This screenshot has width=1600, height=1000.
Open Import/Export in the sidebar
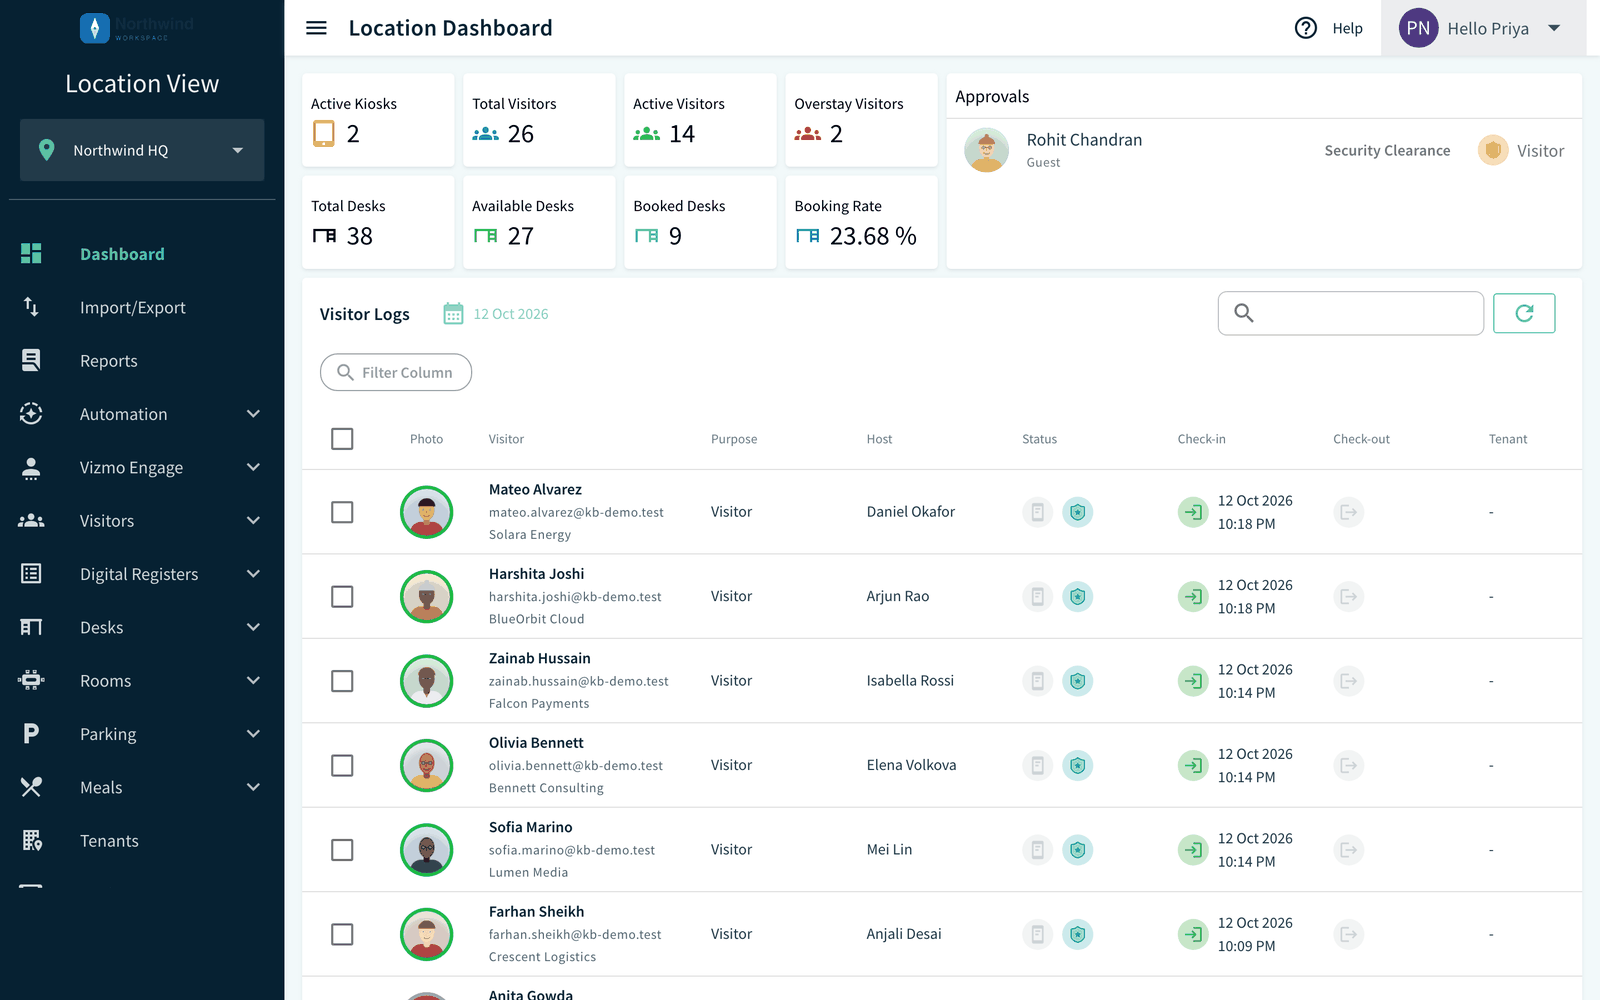point(133,307)
